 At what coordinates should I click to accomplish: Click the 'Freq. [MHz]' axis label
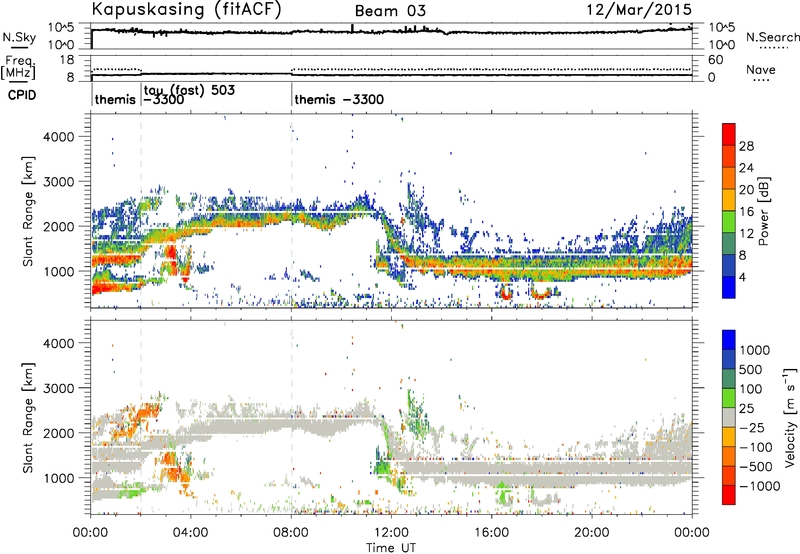pos(18,67)
